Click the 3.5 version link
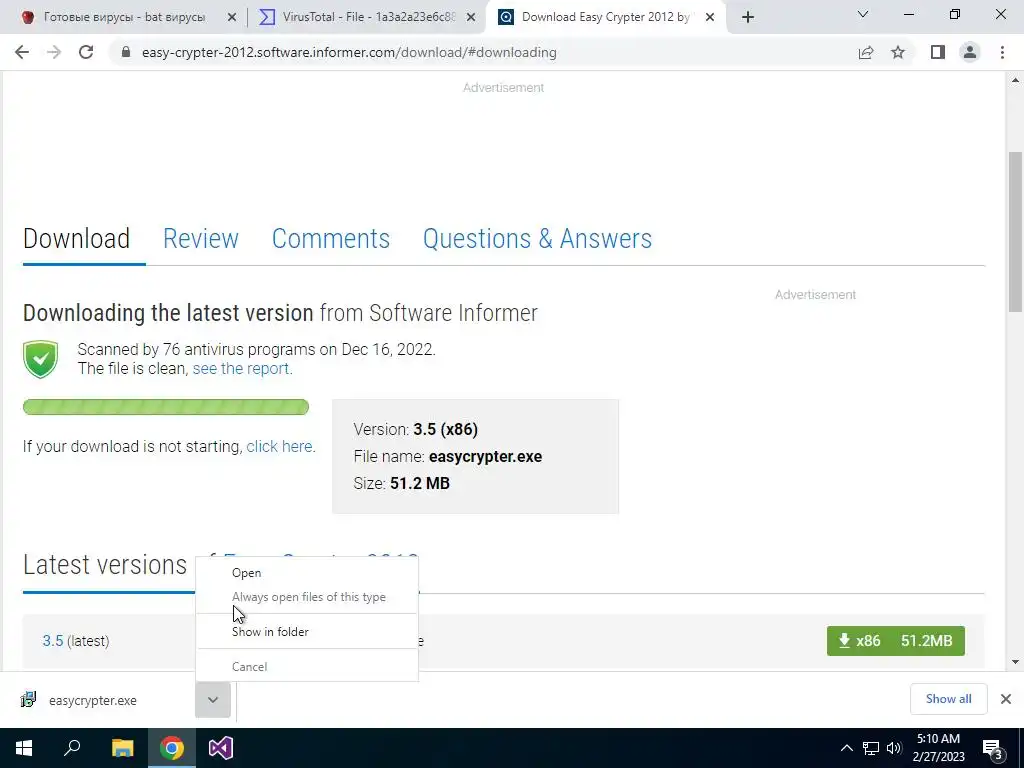Image resolution: width=1024 pixels, height=768 pixels. [x=53, y=641]
